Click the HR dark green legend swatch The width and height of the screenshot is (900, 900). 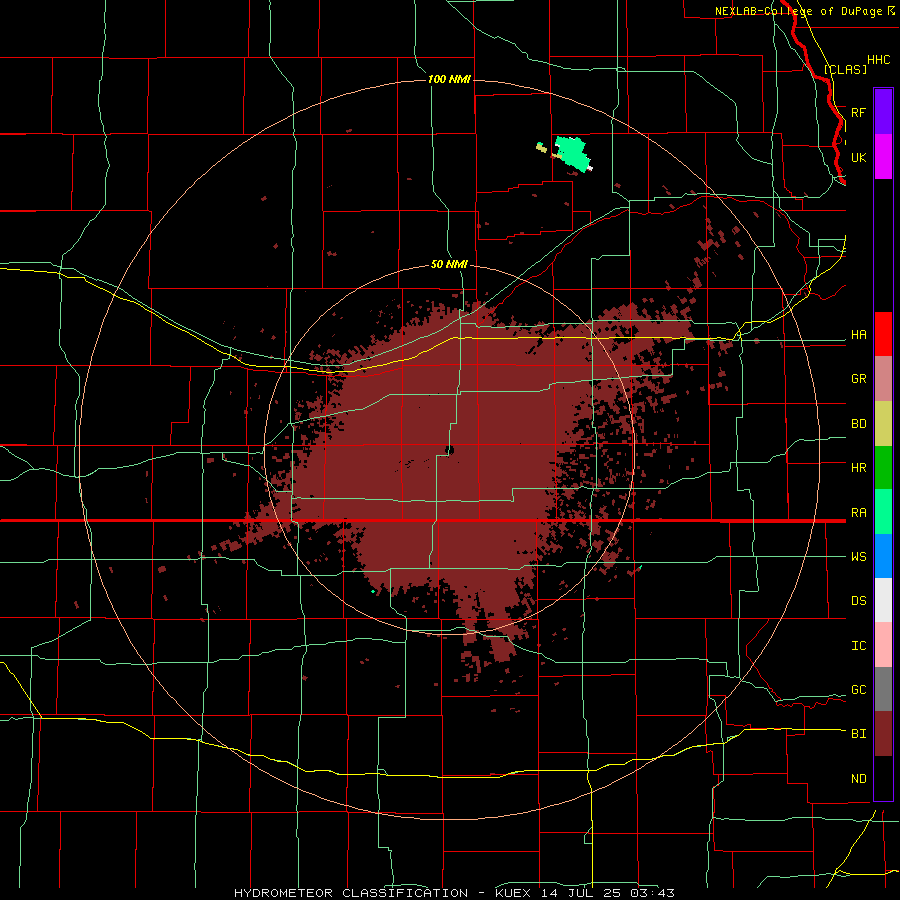(883, 468)
